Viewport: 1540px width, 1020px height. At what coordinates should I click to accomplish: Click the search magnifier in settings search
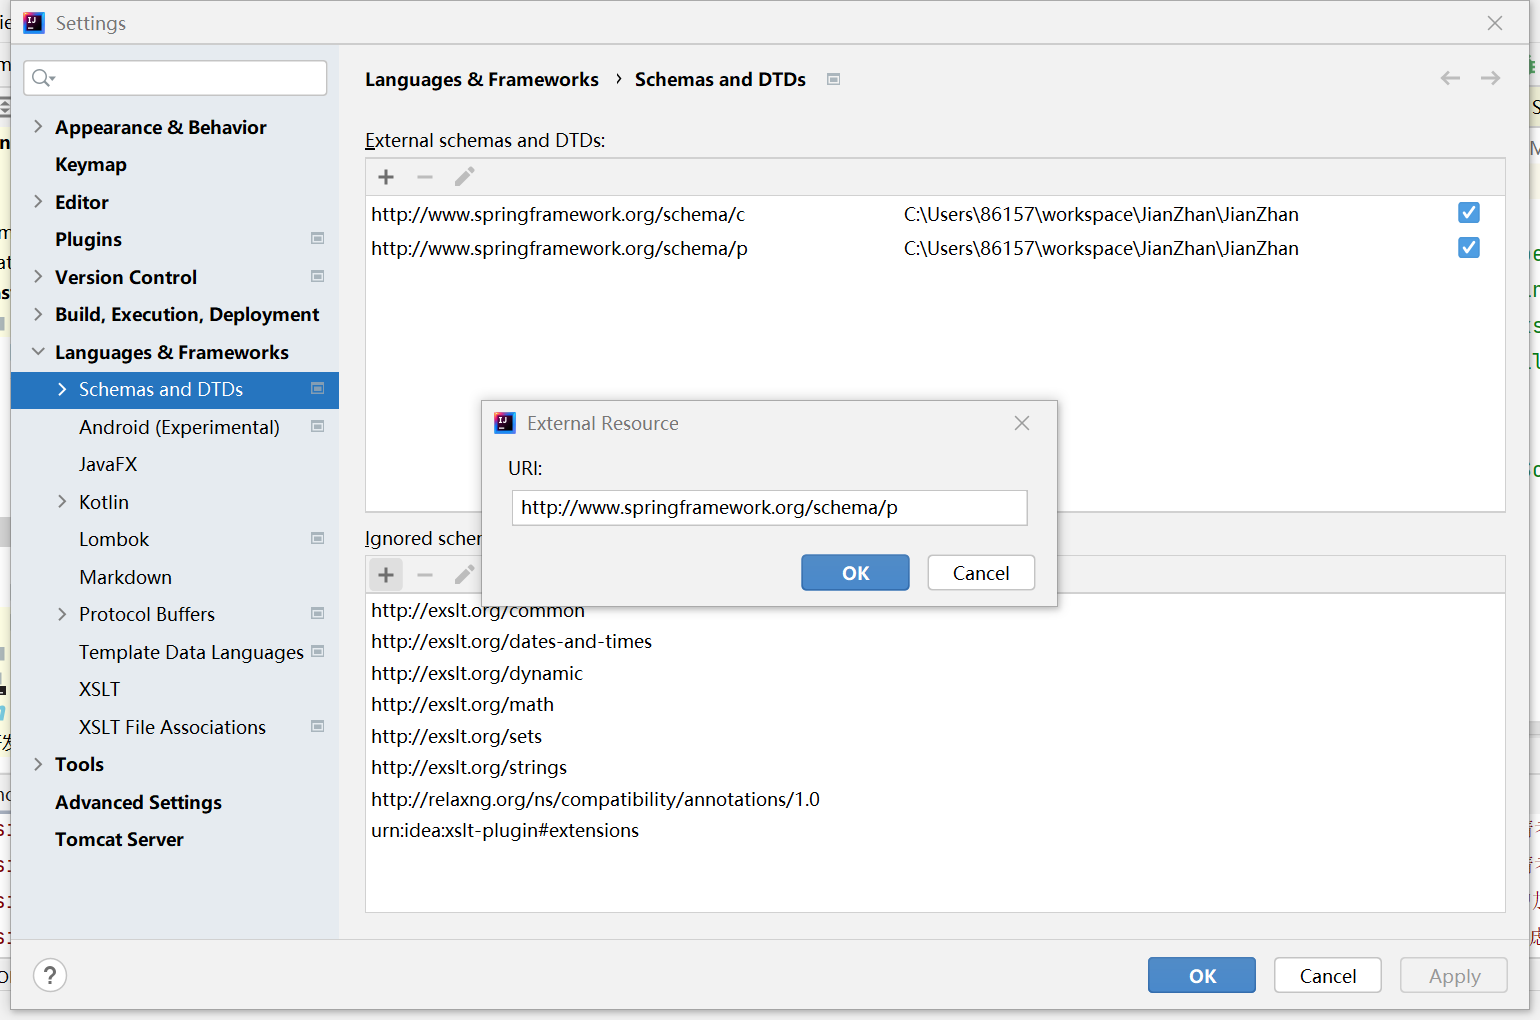click(x=41, y=77)
